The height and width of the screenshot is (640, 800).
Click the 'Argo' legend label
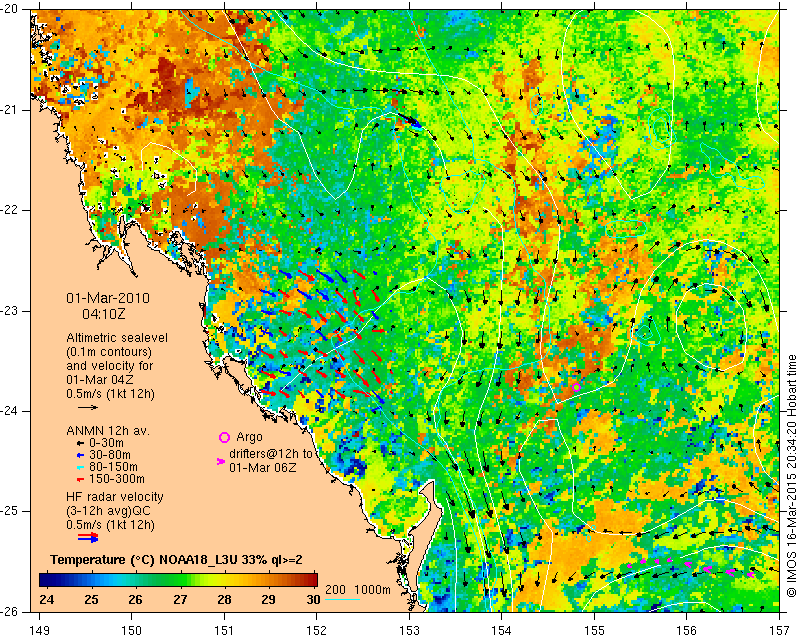pyautogui.click(x=249, y=437)
